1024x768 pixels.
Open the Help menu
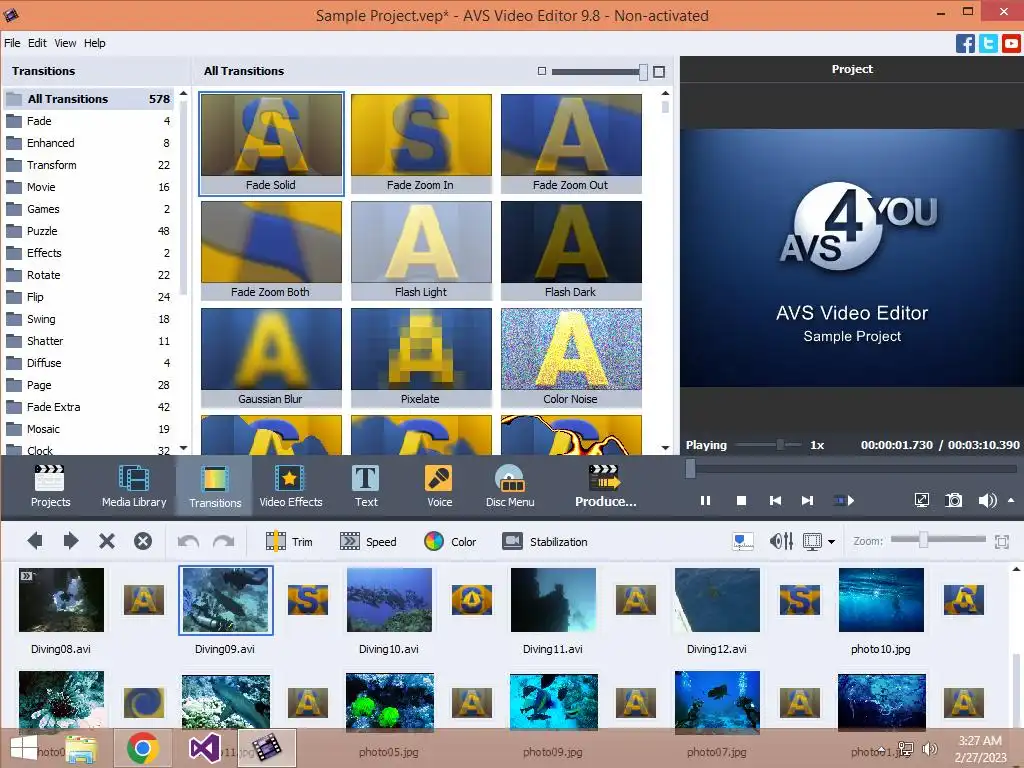(x=95, y=43)
